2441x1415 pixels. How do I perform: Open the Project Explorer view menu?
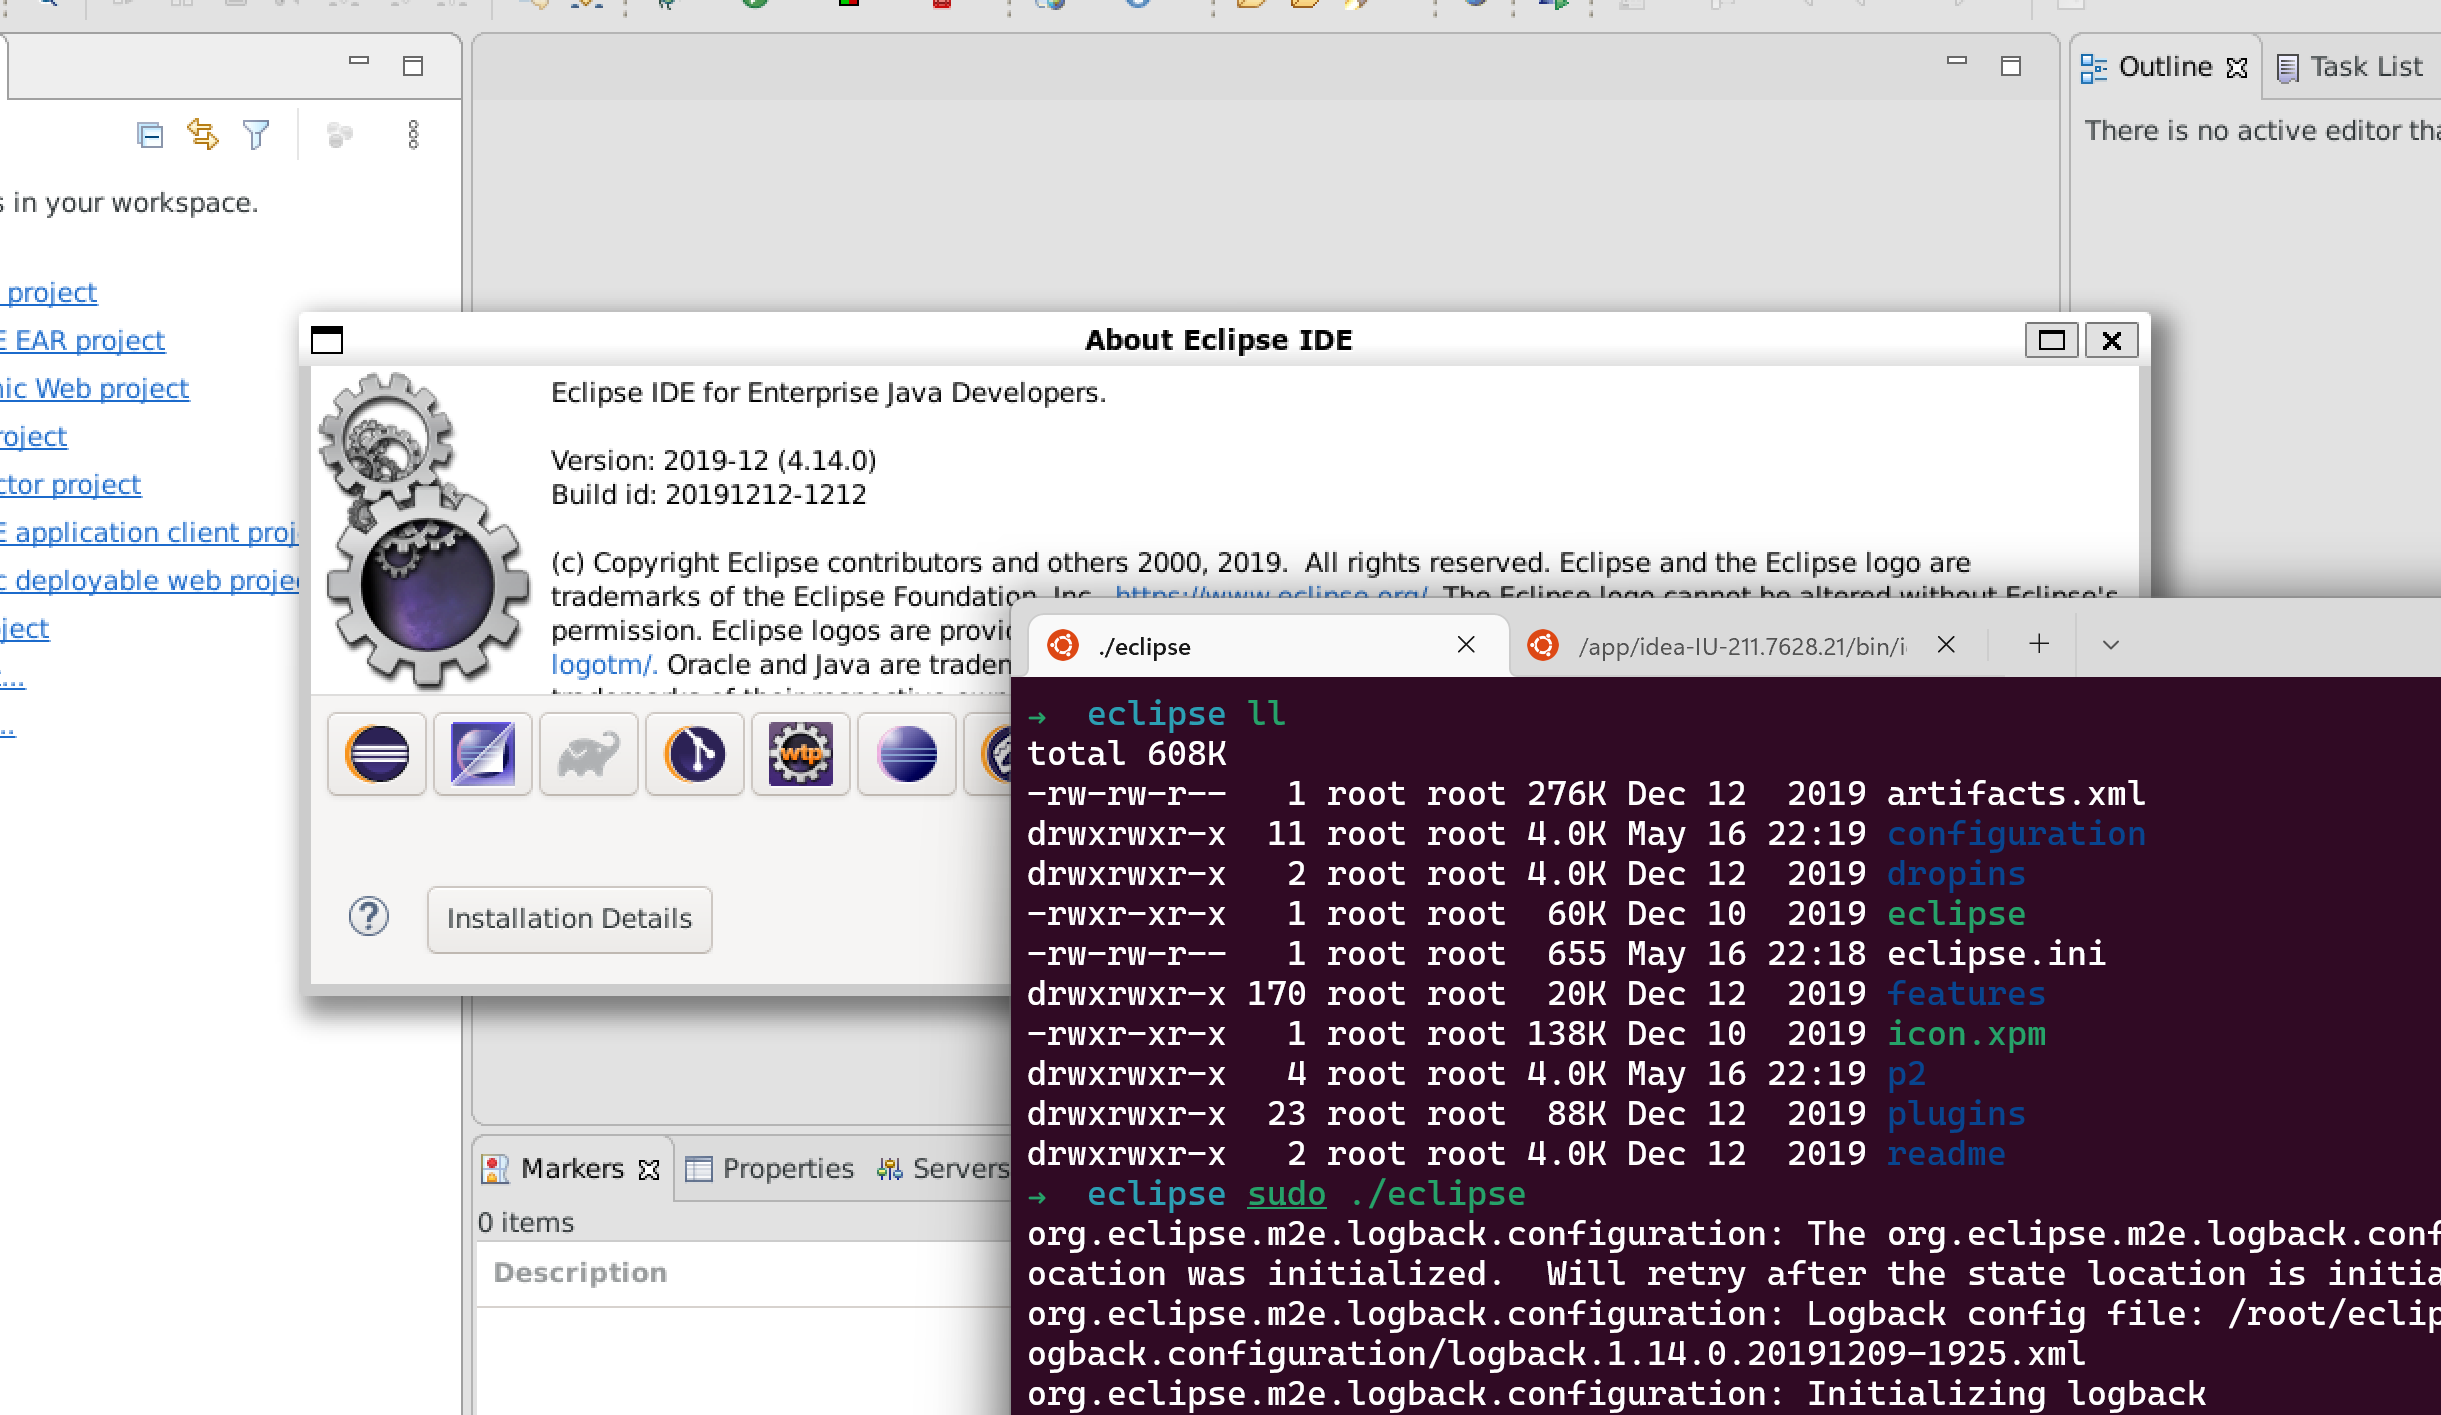(414, 134)
